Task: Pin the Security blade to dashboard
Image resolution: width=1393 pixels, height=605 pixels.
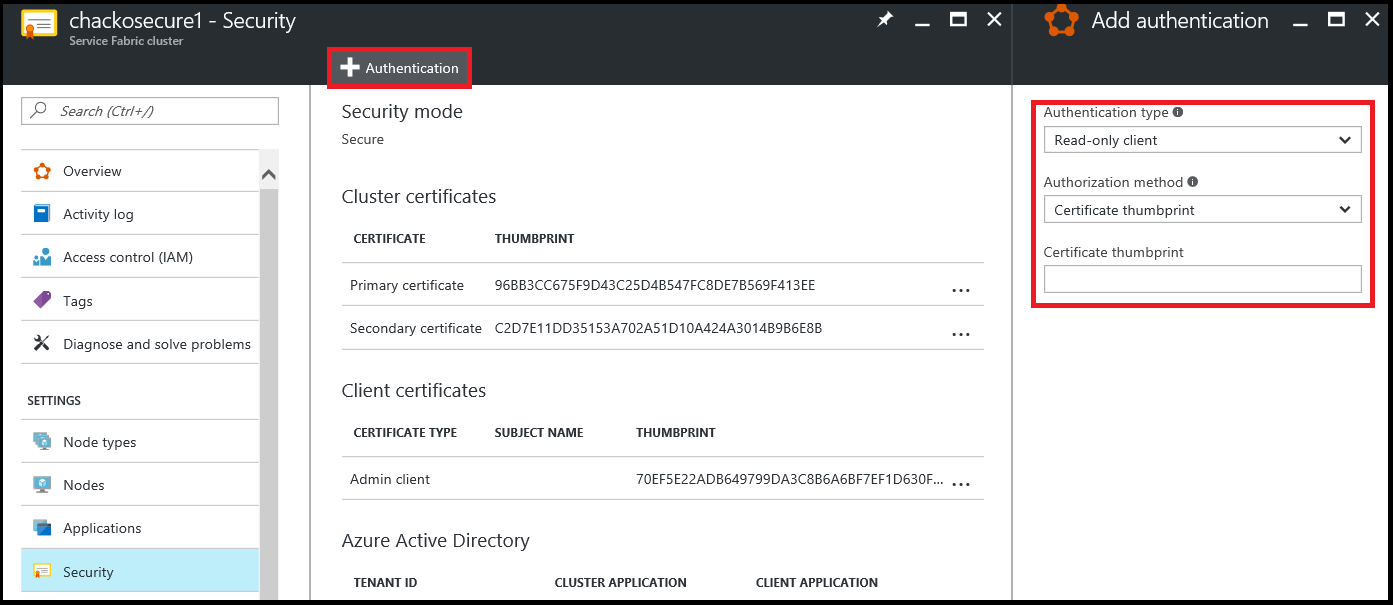Action: [x=885, y=20]
